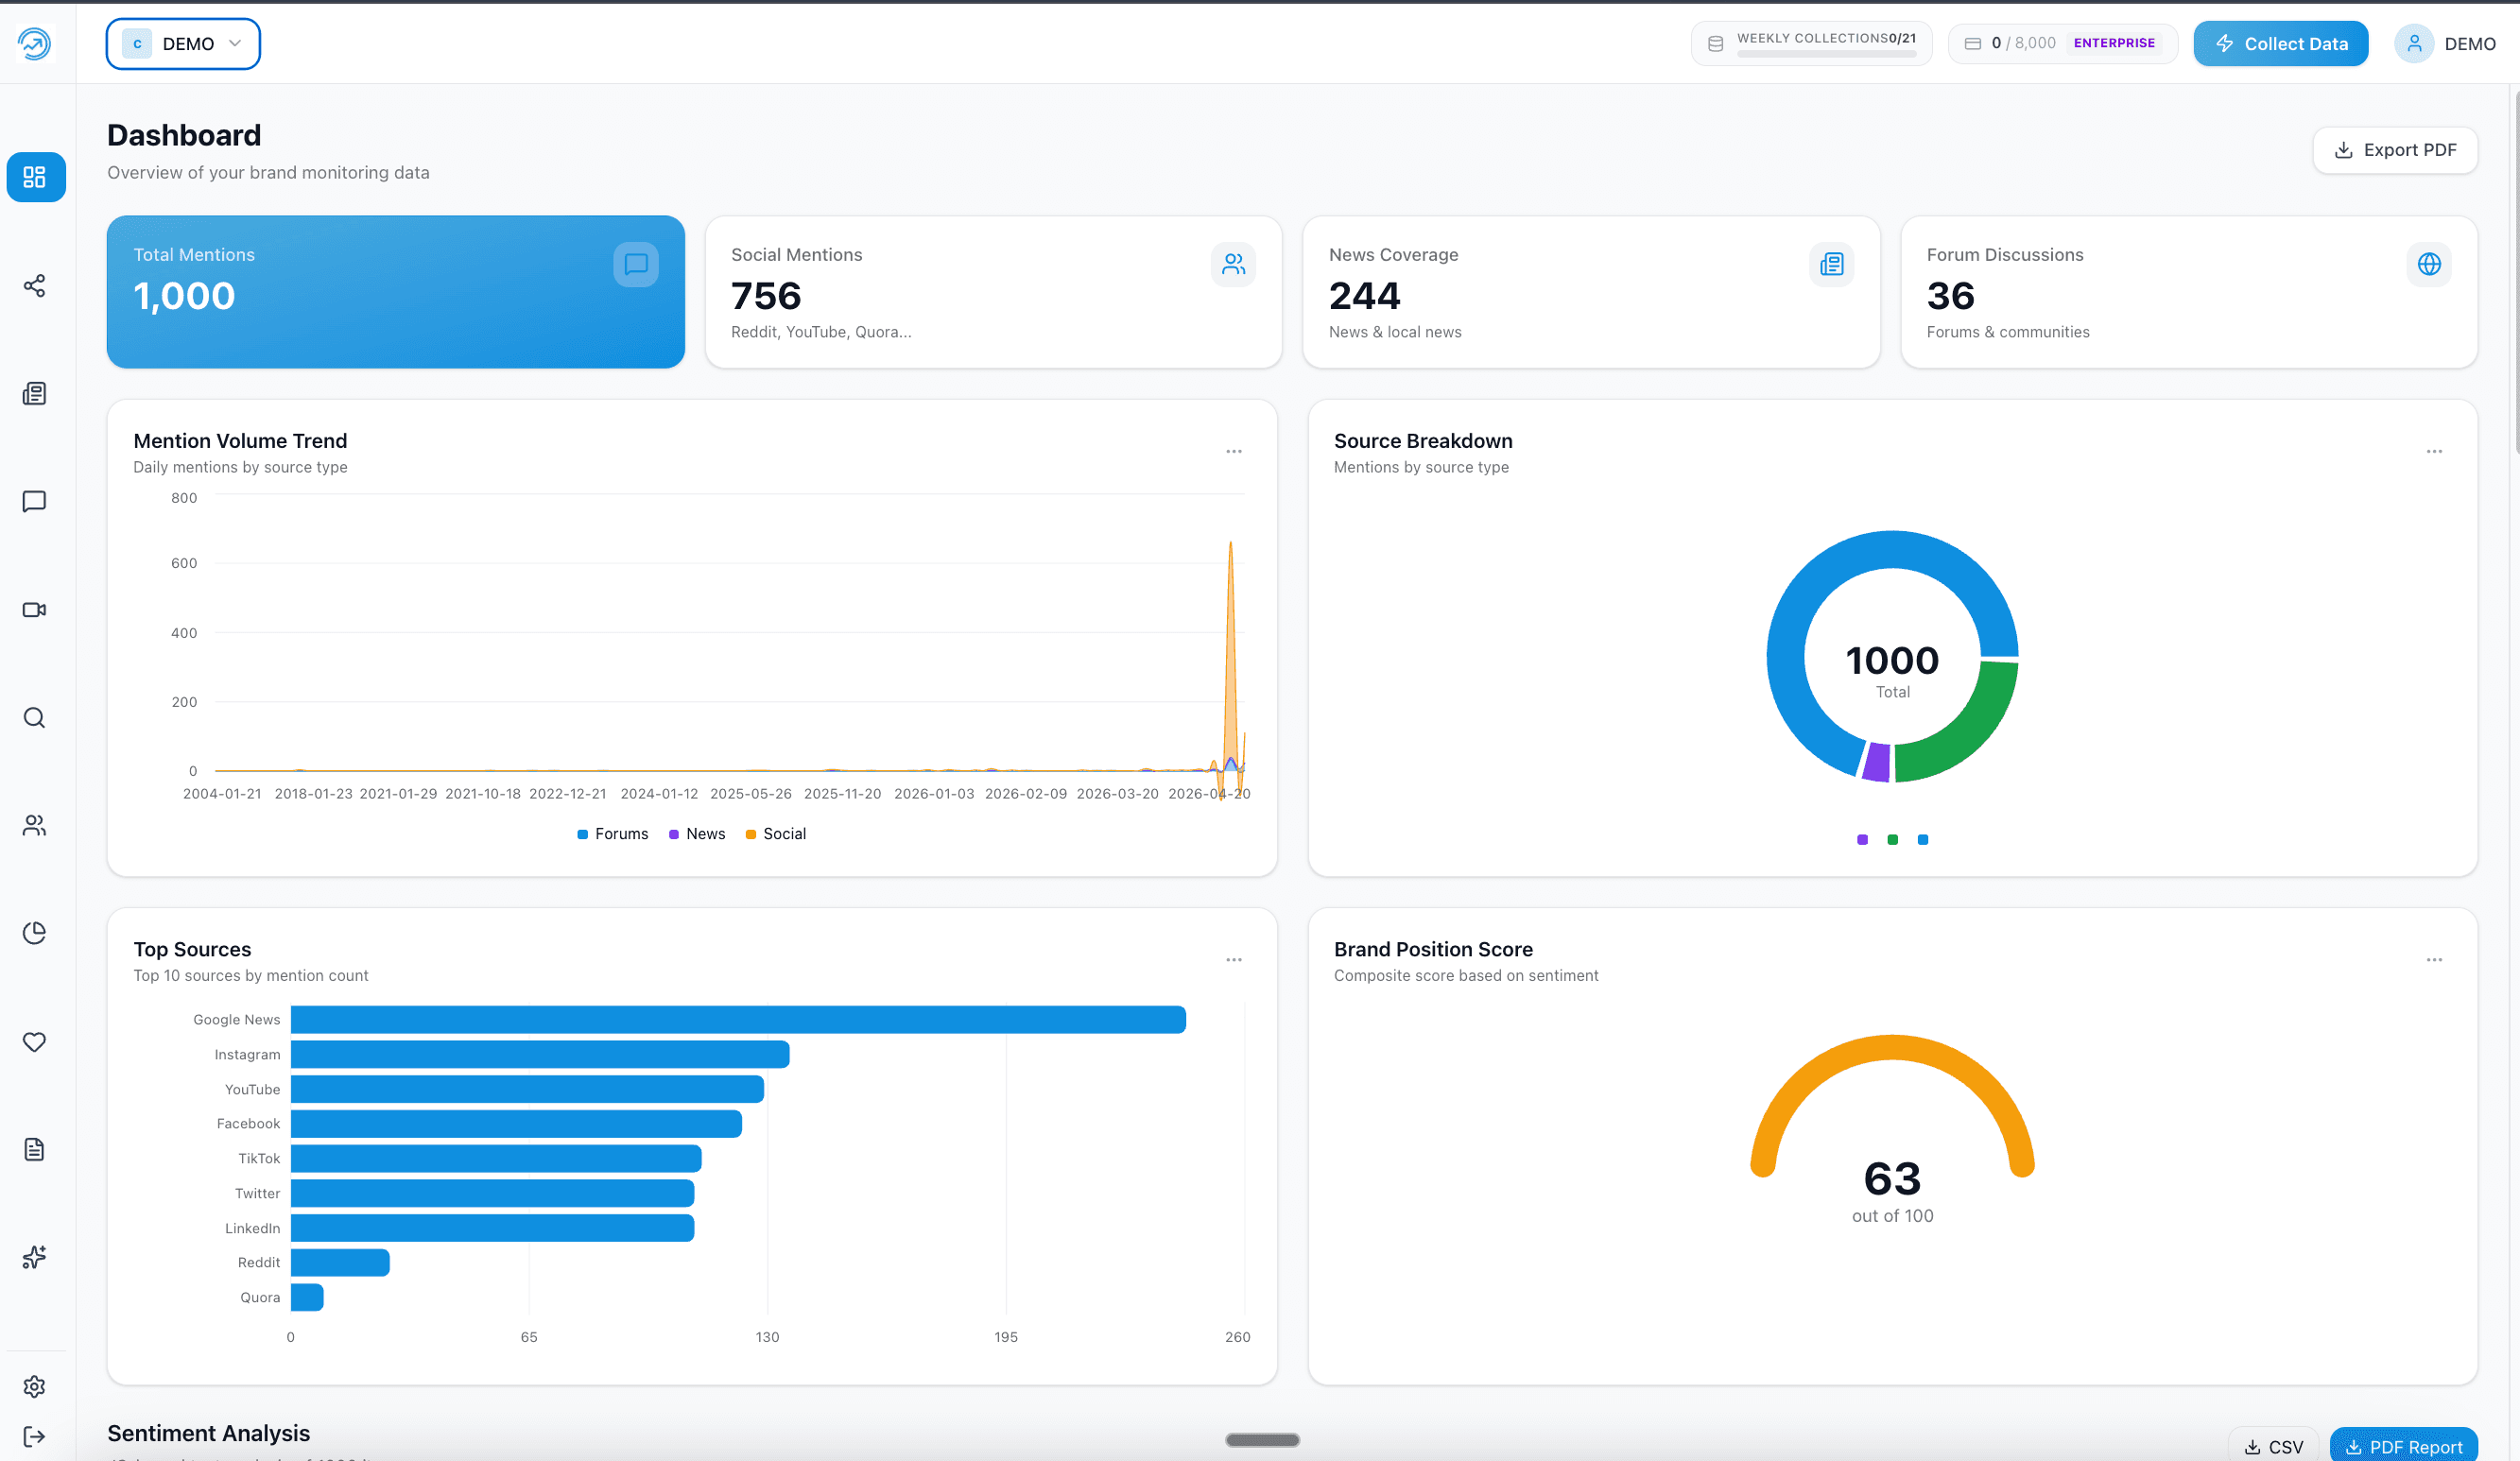Image resolution: width=2520 pixels, height=1461 pixels.
Task: Click the DEMO user avatar icon
Action: click(2414, 43)
